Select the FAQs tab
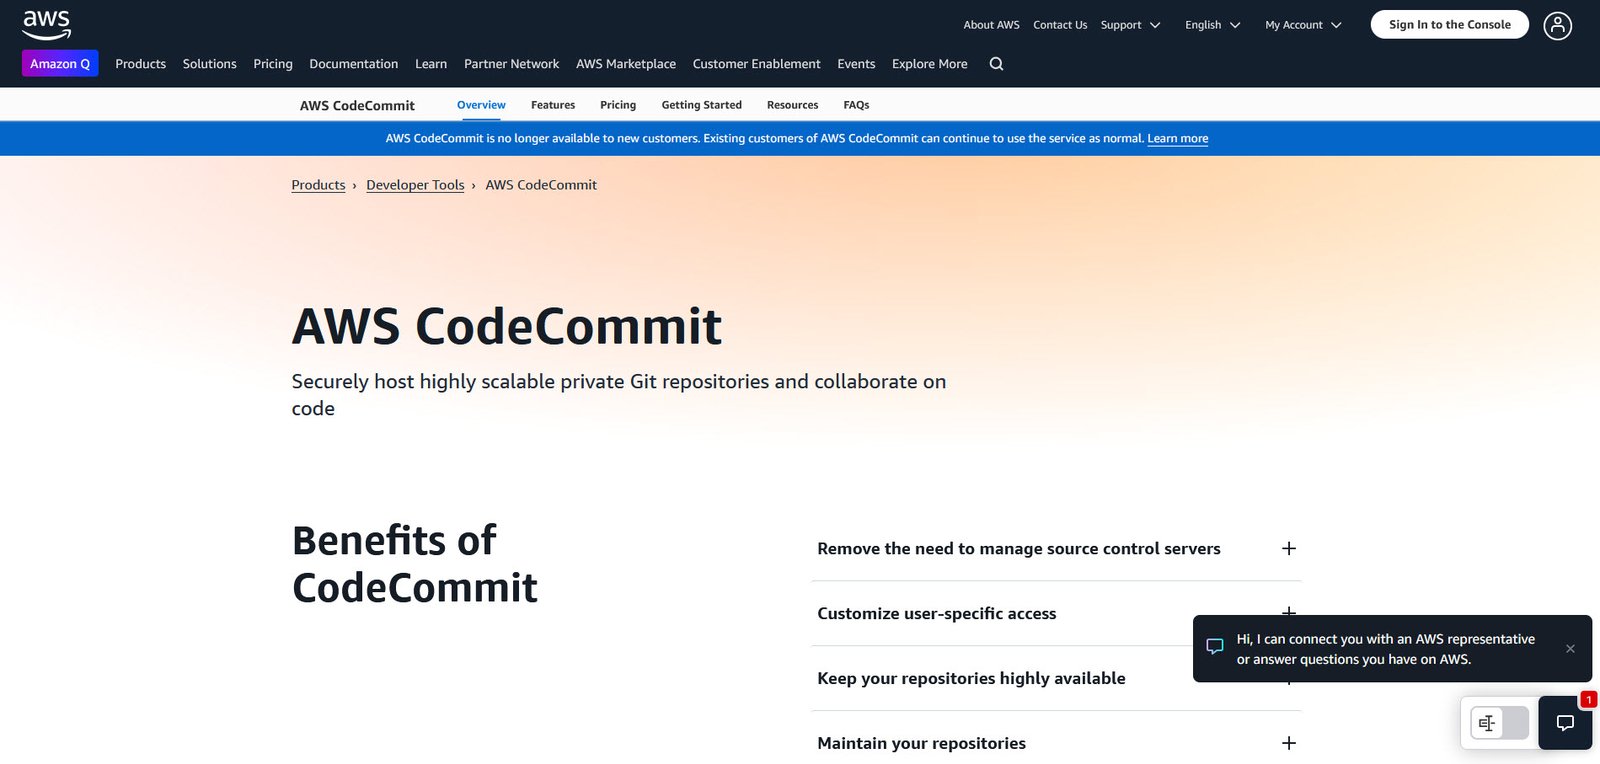 (x=856, y=105)
